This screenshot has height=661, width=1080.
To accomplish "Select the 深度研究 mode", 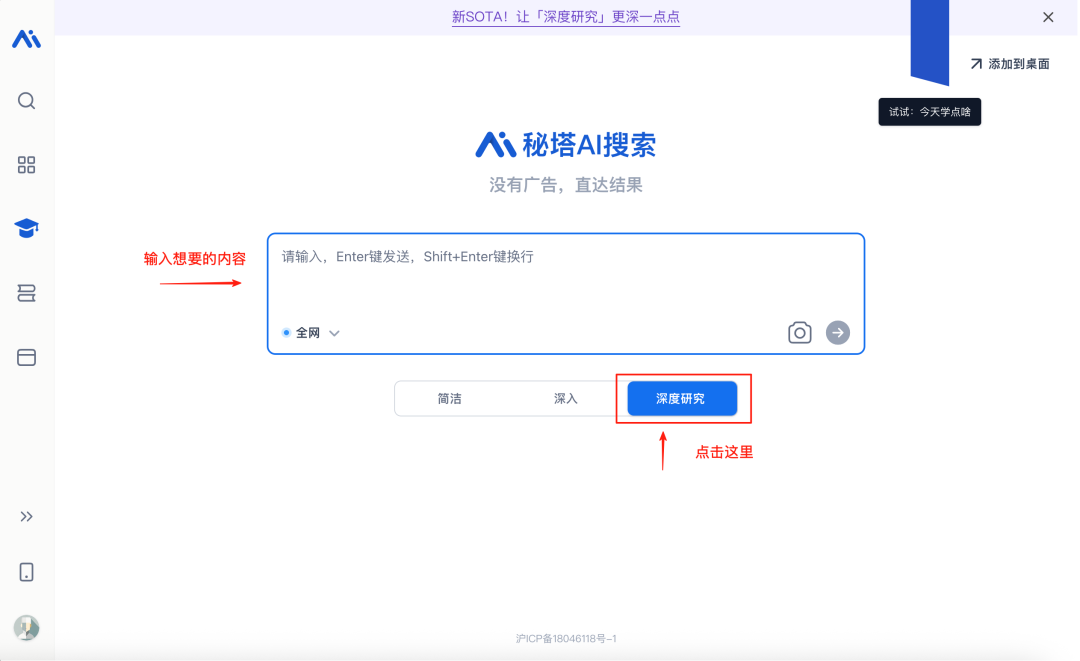I will (682, 399).
